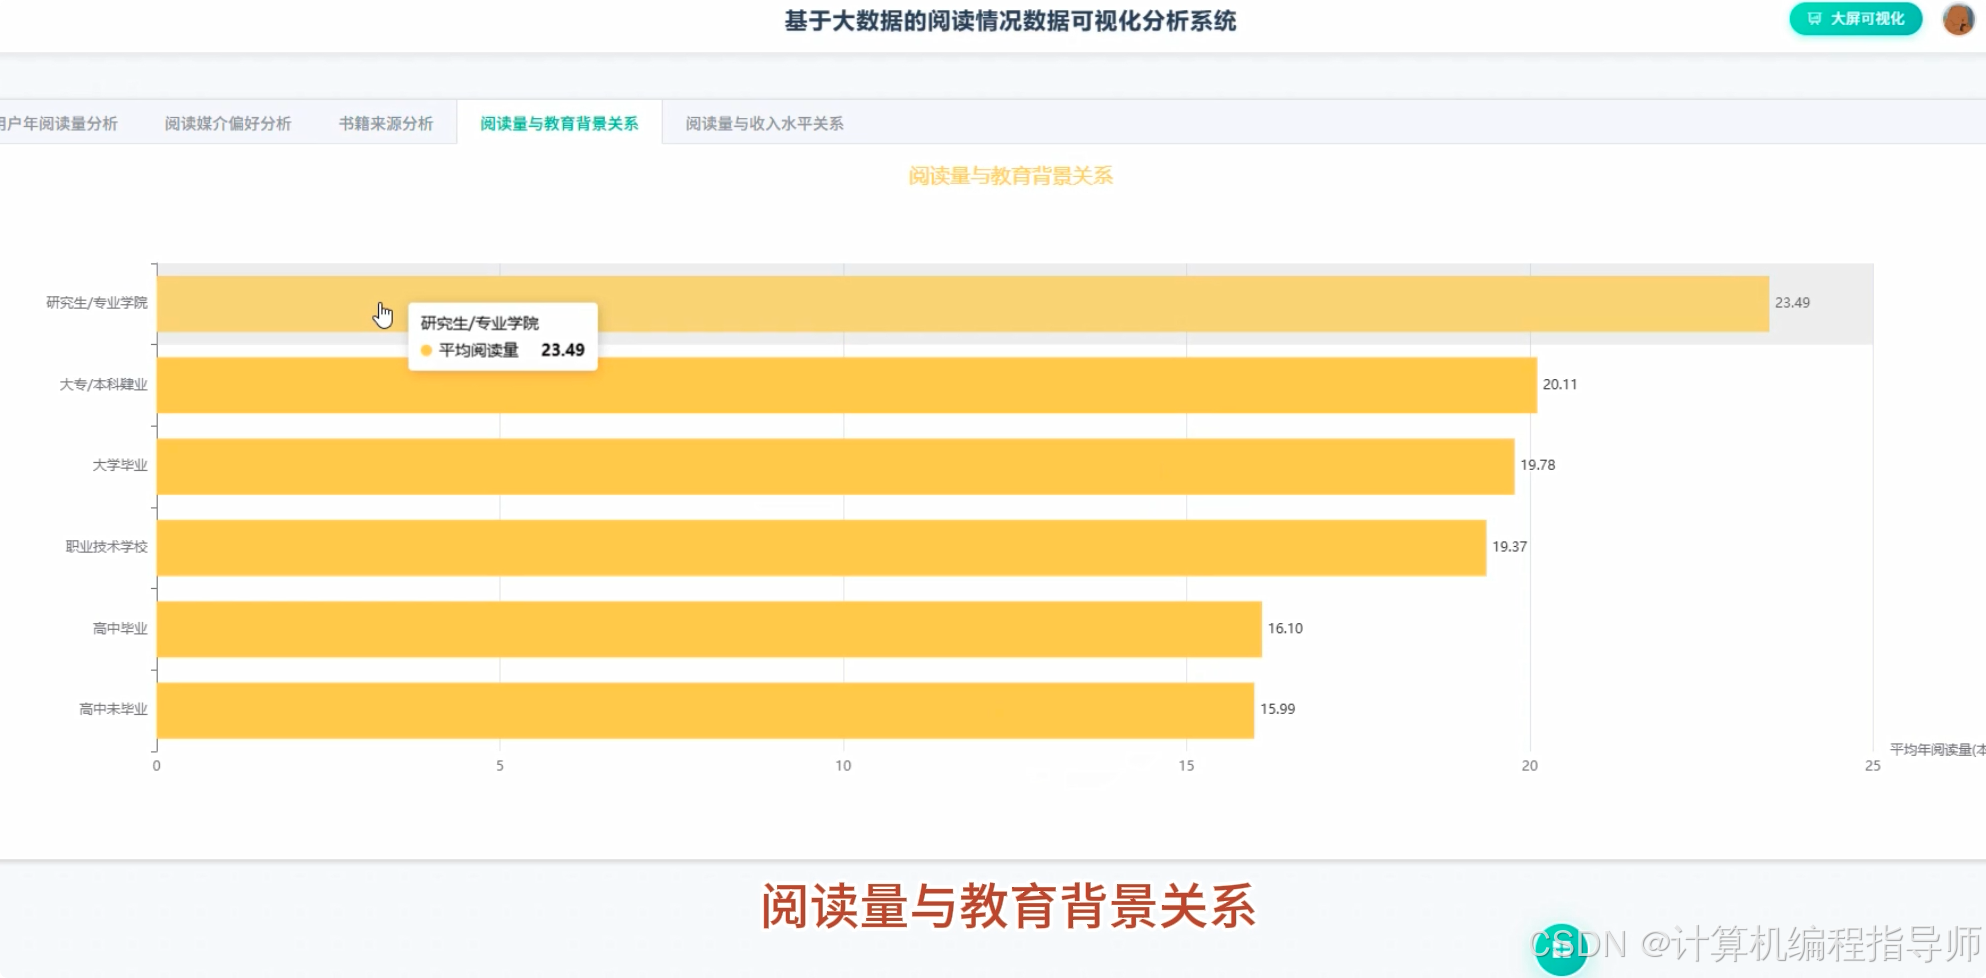Click the 职业技术学校 axis label

pos(104,547)
